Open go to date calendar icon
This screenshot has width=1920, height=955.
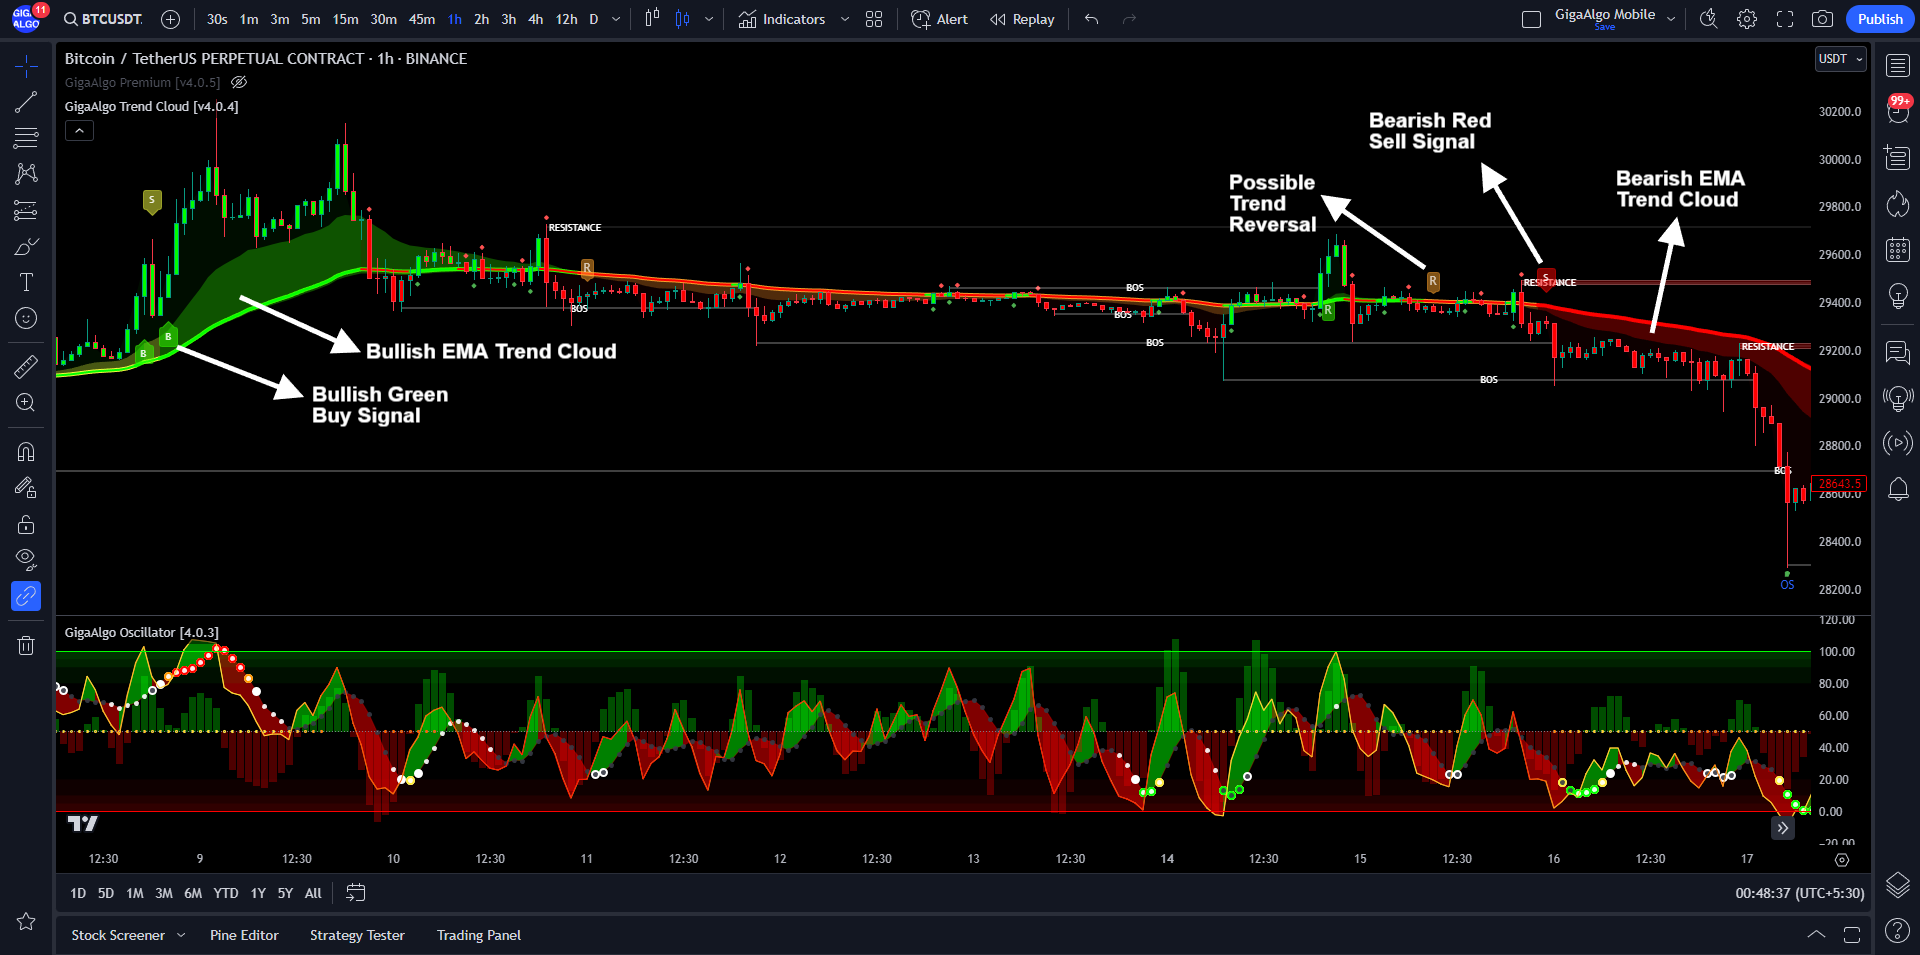point(356,892)
